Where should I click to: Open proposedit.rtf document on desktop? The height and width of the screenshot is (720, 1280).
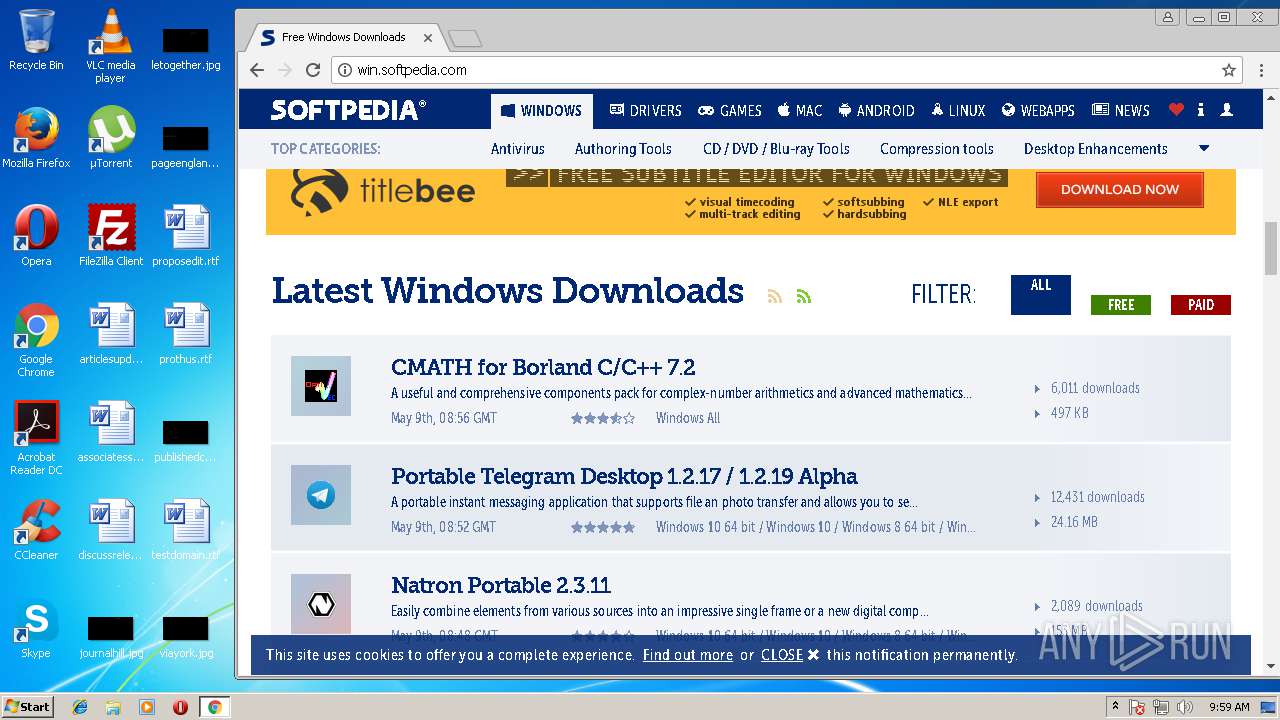coord(185,236)
